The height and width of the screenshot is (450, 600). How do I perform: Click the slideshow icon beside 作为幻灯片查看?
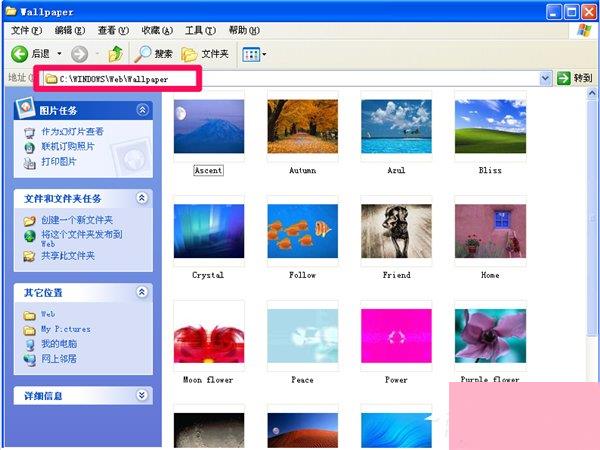click(x=29, y=133)
